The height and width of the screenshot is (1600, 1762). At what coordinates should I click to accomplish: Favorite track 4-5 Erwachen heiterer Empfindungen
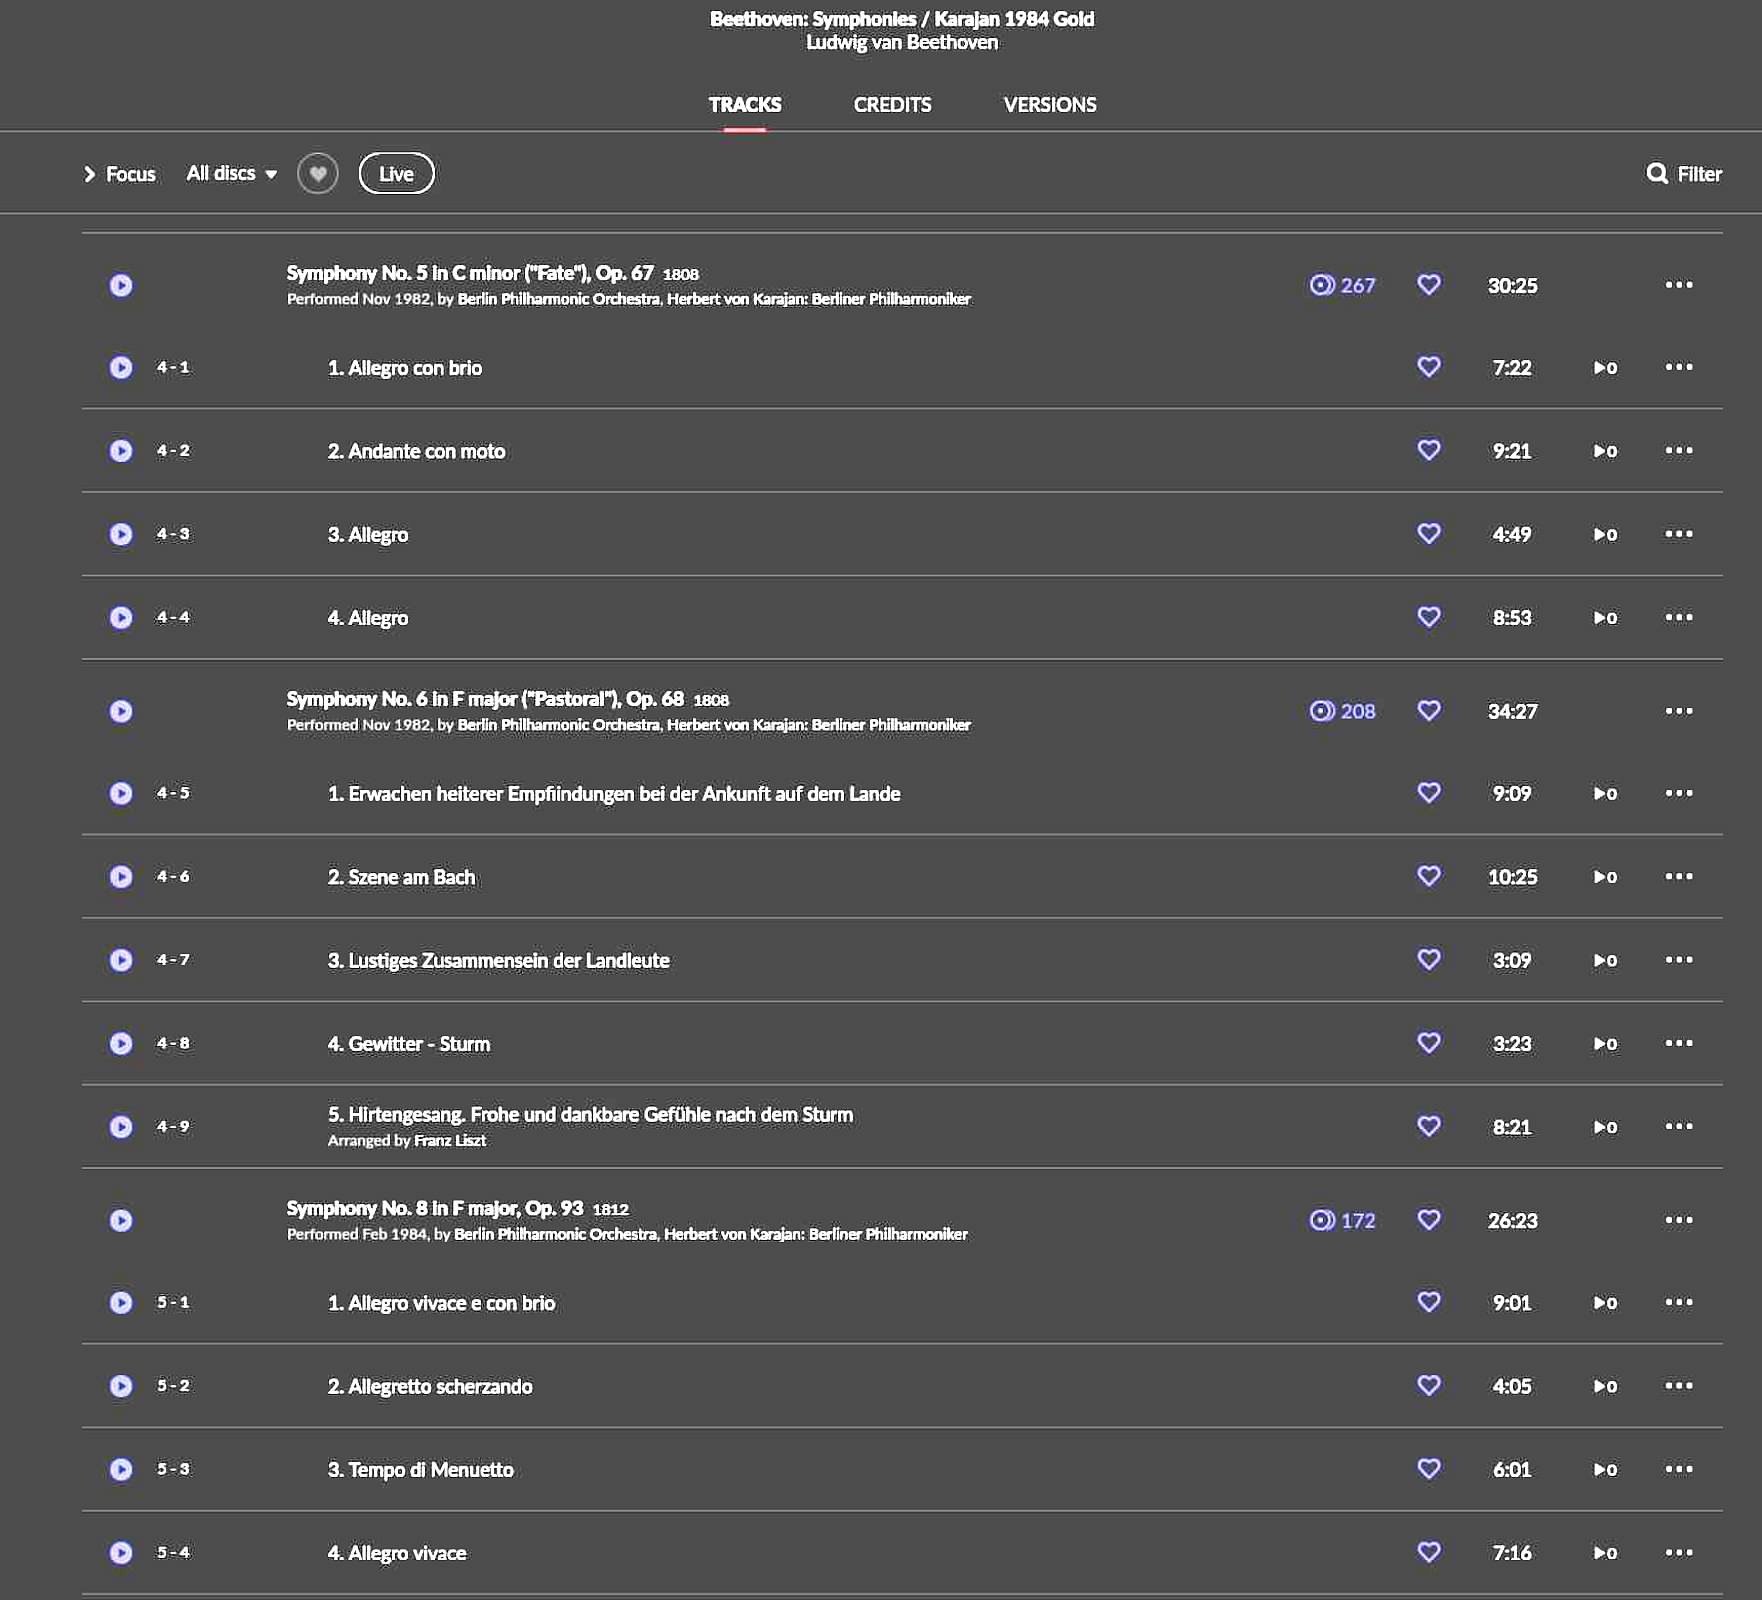point(1429,793)
